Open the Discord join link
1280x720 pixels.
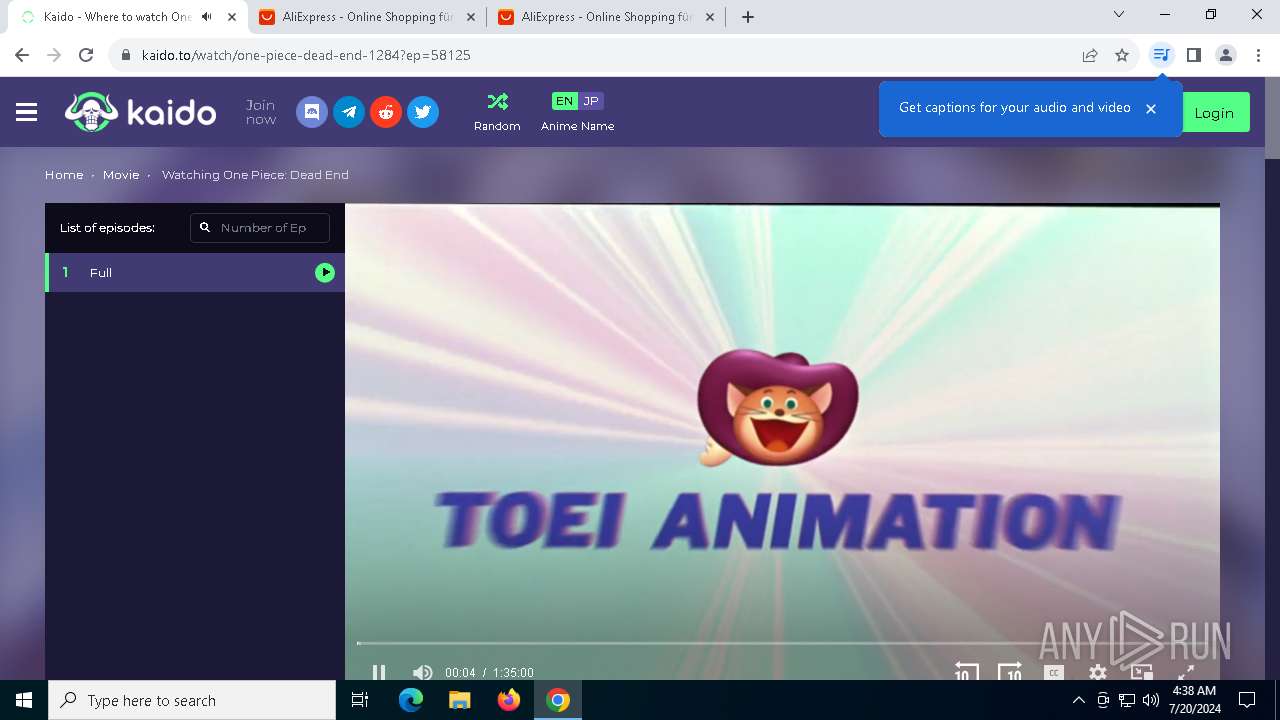point(312,112)
